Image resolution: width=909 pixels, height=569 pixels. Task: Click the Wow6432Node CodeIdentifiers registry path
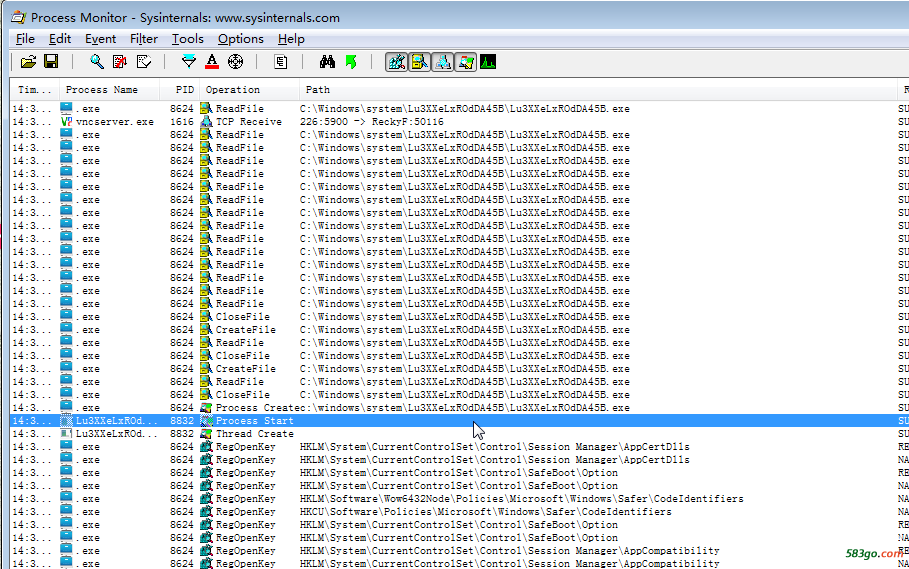click(522, 499)
